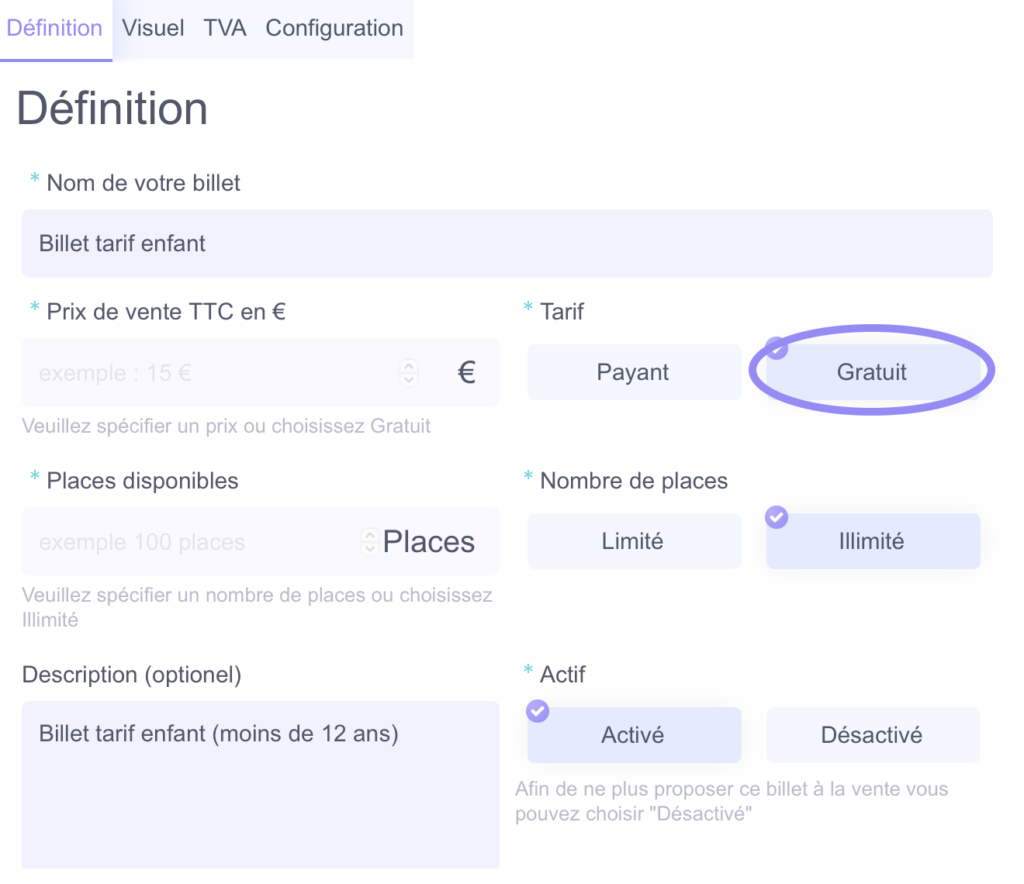Click the Prix de vente TTC field

tap(260, 373)
